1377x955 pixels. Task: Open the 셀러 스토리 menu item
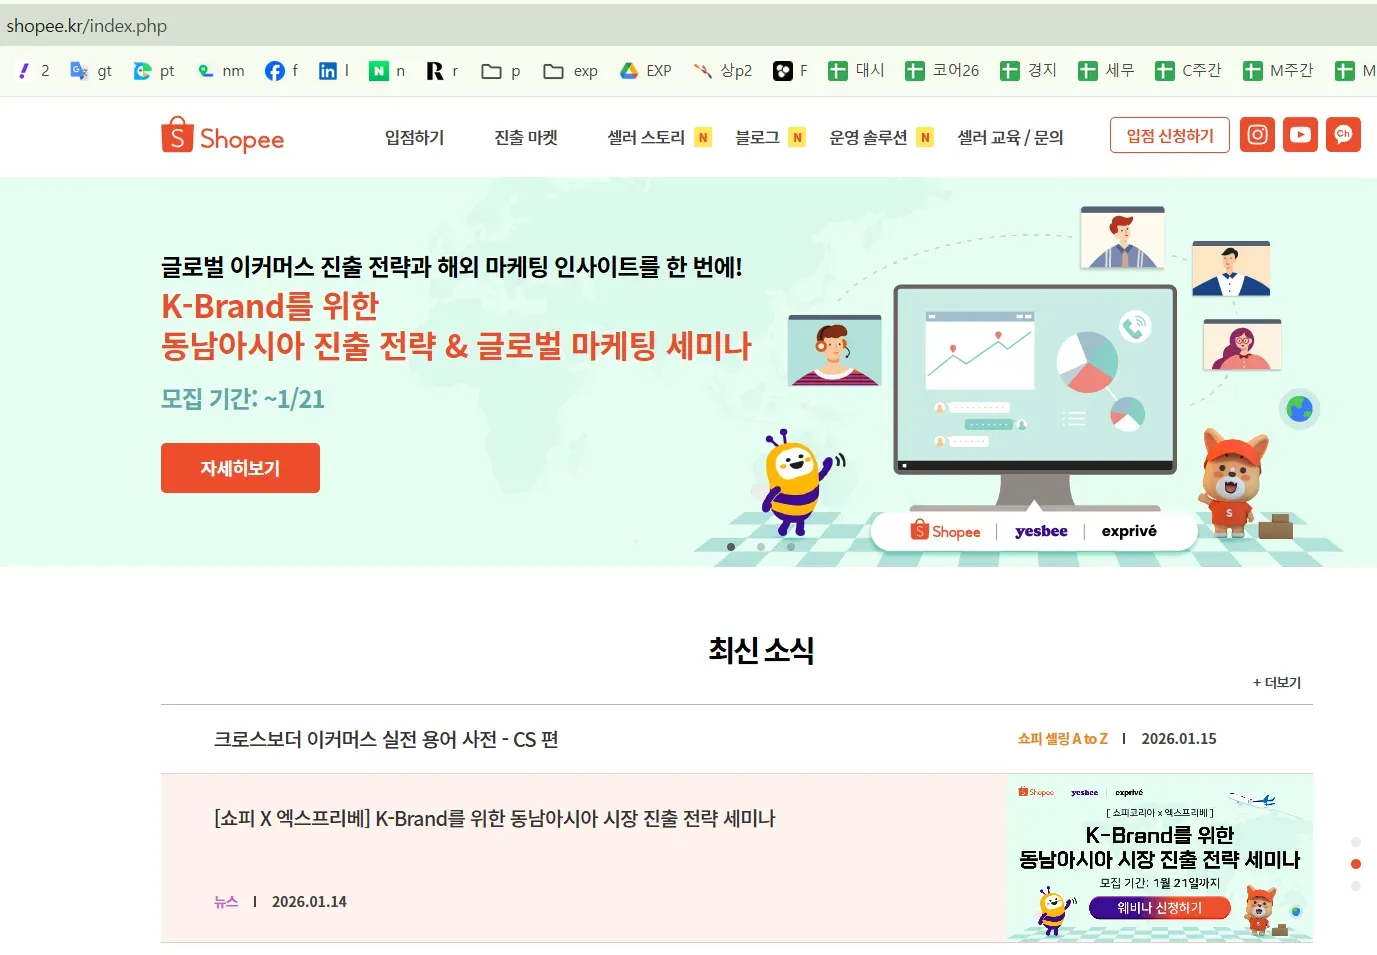tap(651, 137)
